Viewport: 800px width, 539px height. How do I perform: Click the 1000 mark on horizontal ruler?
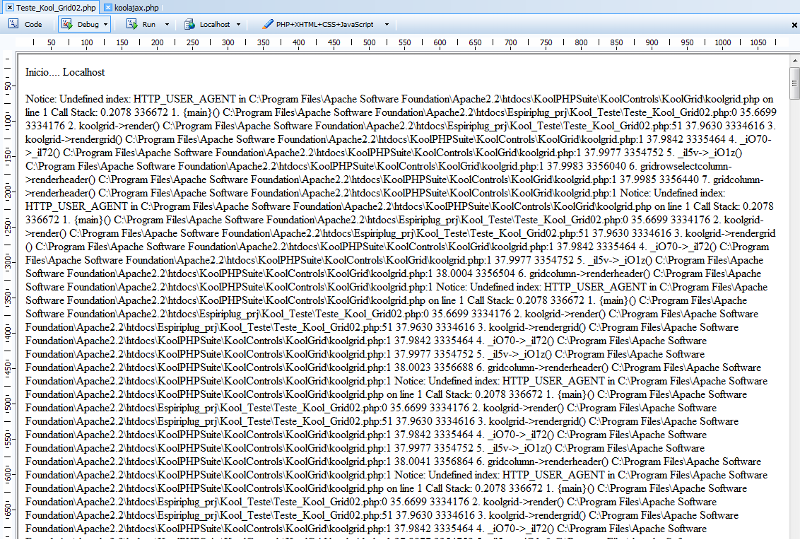[722, 42]
